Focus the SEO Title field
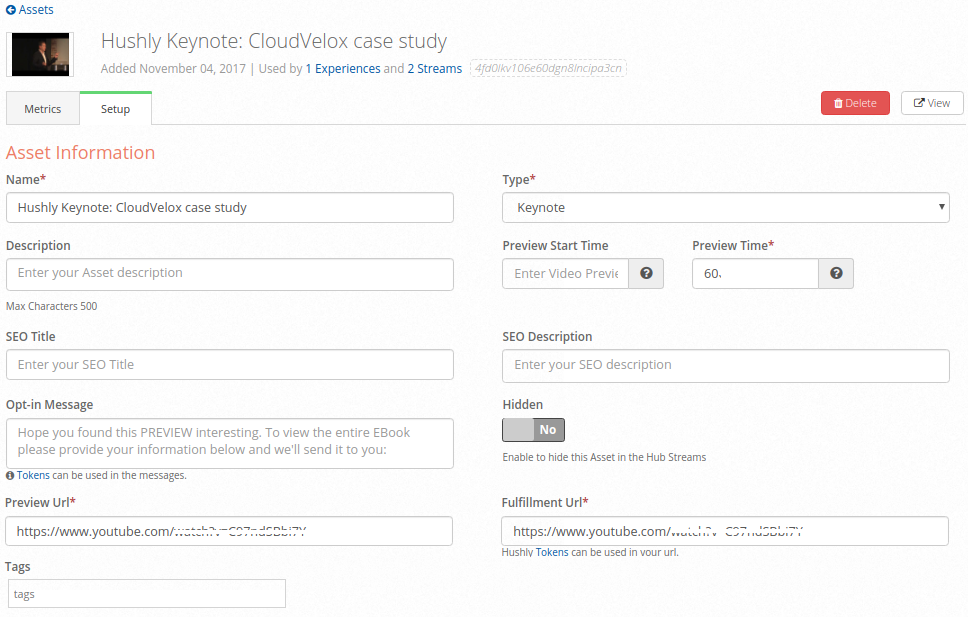 point(230,364)
